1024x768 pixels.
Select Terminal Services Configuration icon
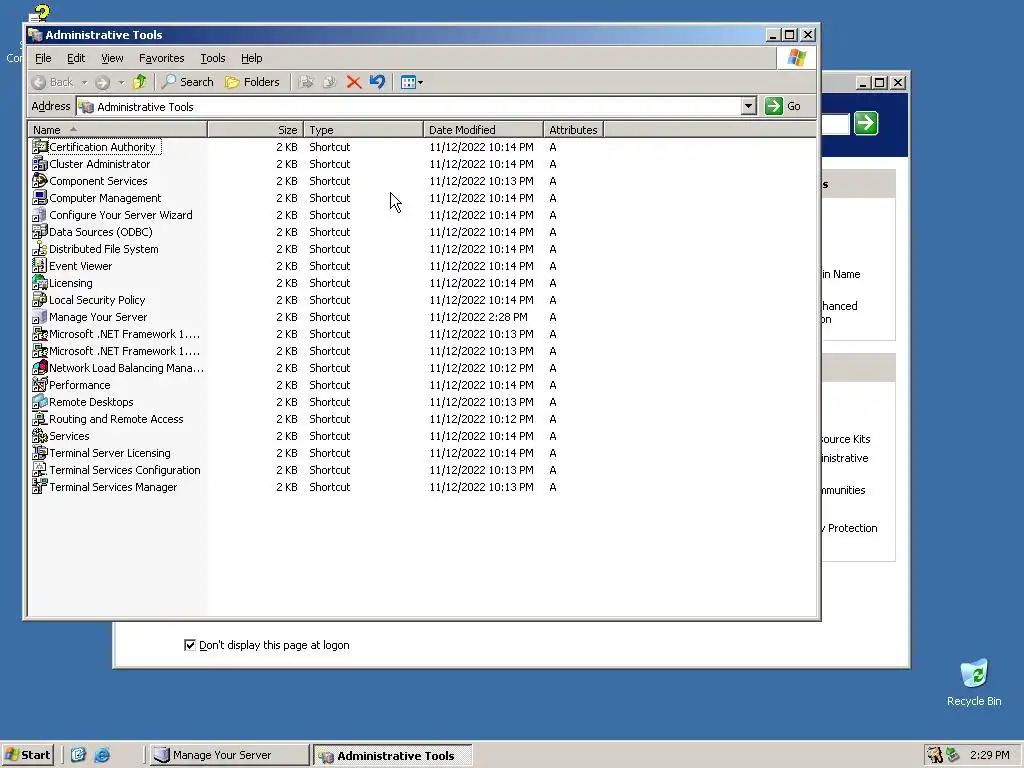(40, 470)
